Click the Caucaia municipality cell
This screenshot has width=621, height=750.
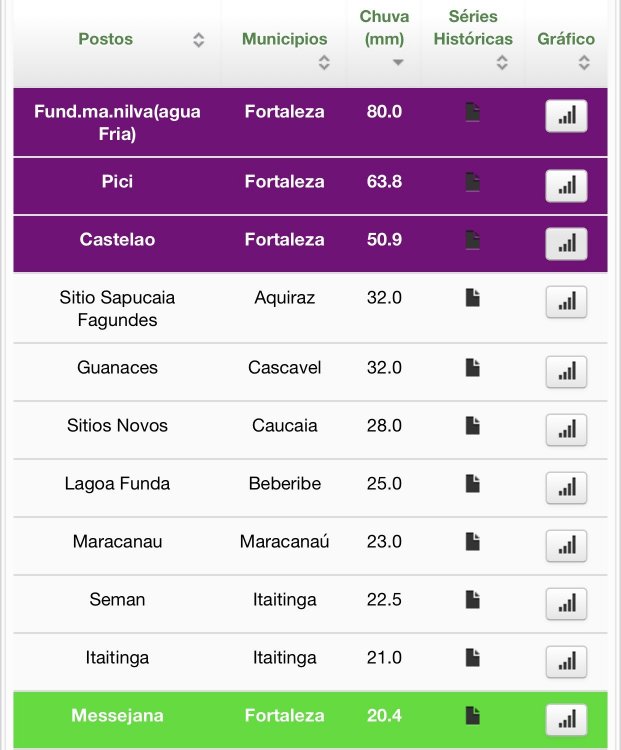pyautogui.click(x=284, y=426)
